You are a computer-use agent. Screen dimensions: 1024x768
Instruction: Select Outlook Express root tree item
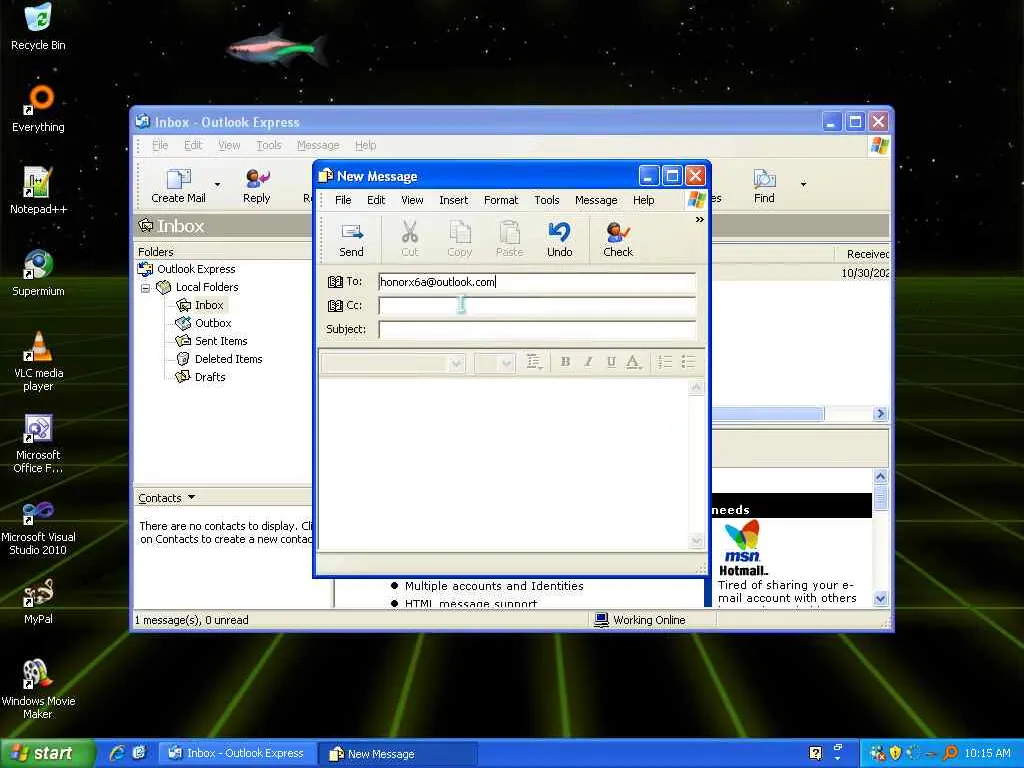point(196,269)
